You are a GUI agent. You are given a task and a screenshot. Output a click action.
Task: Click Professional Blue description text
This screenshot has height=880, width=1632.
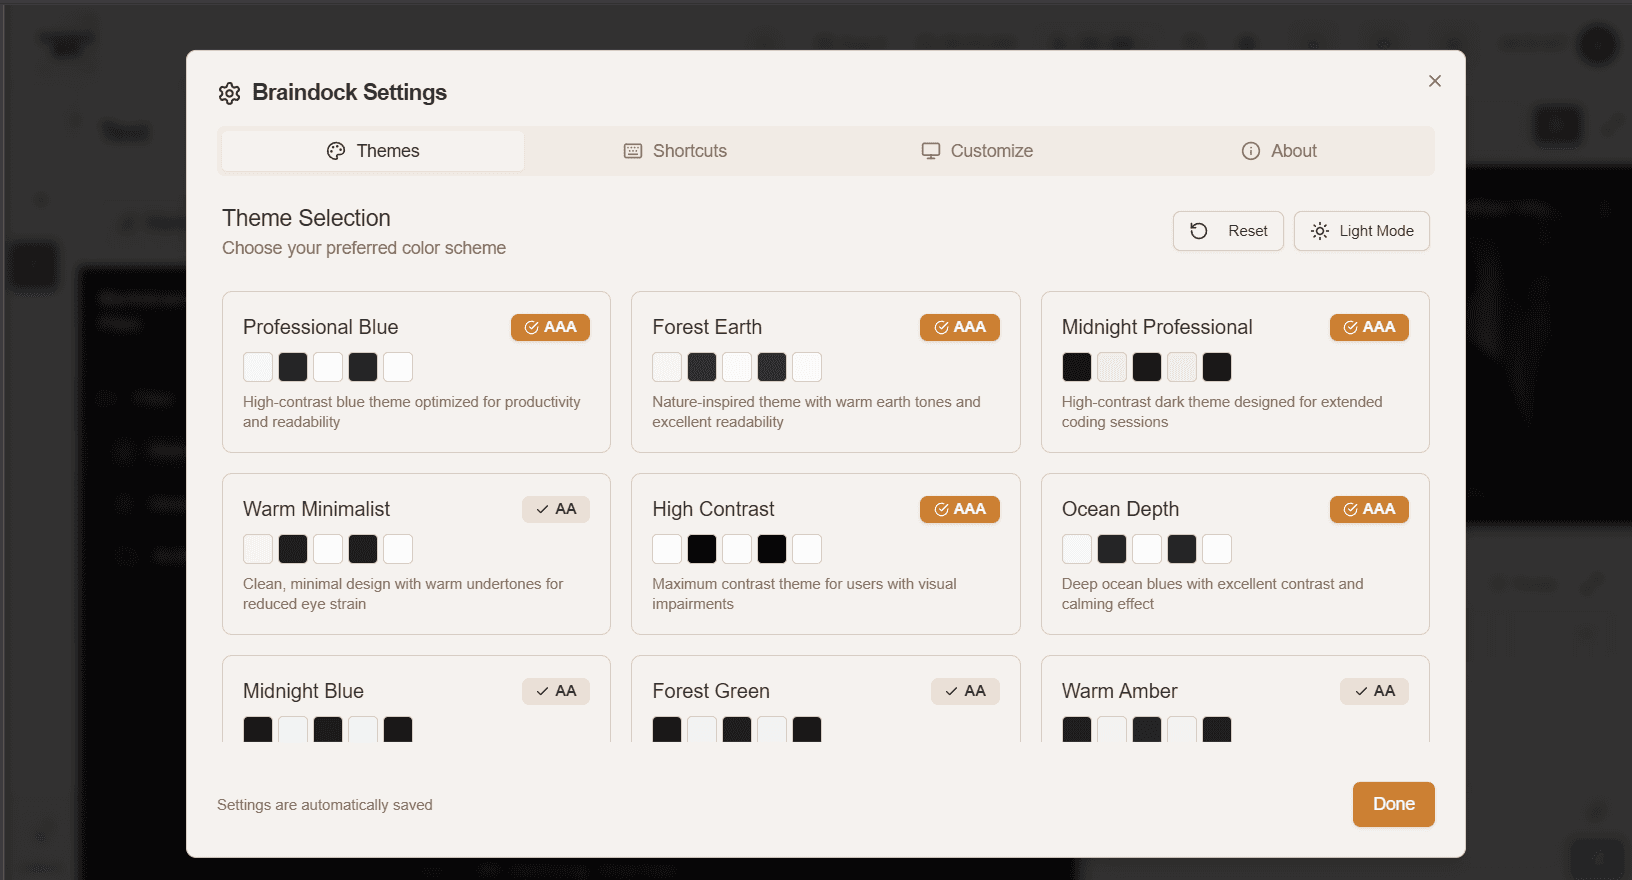click(412, 412)
